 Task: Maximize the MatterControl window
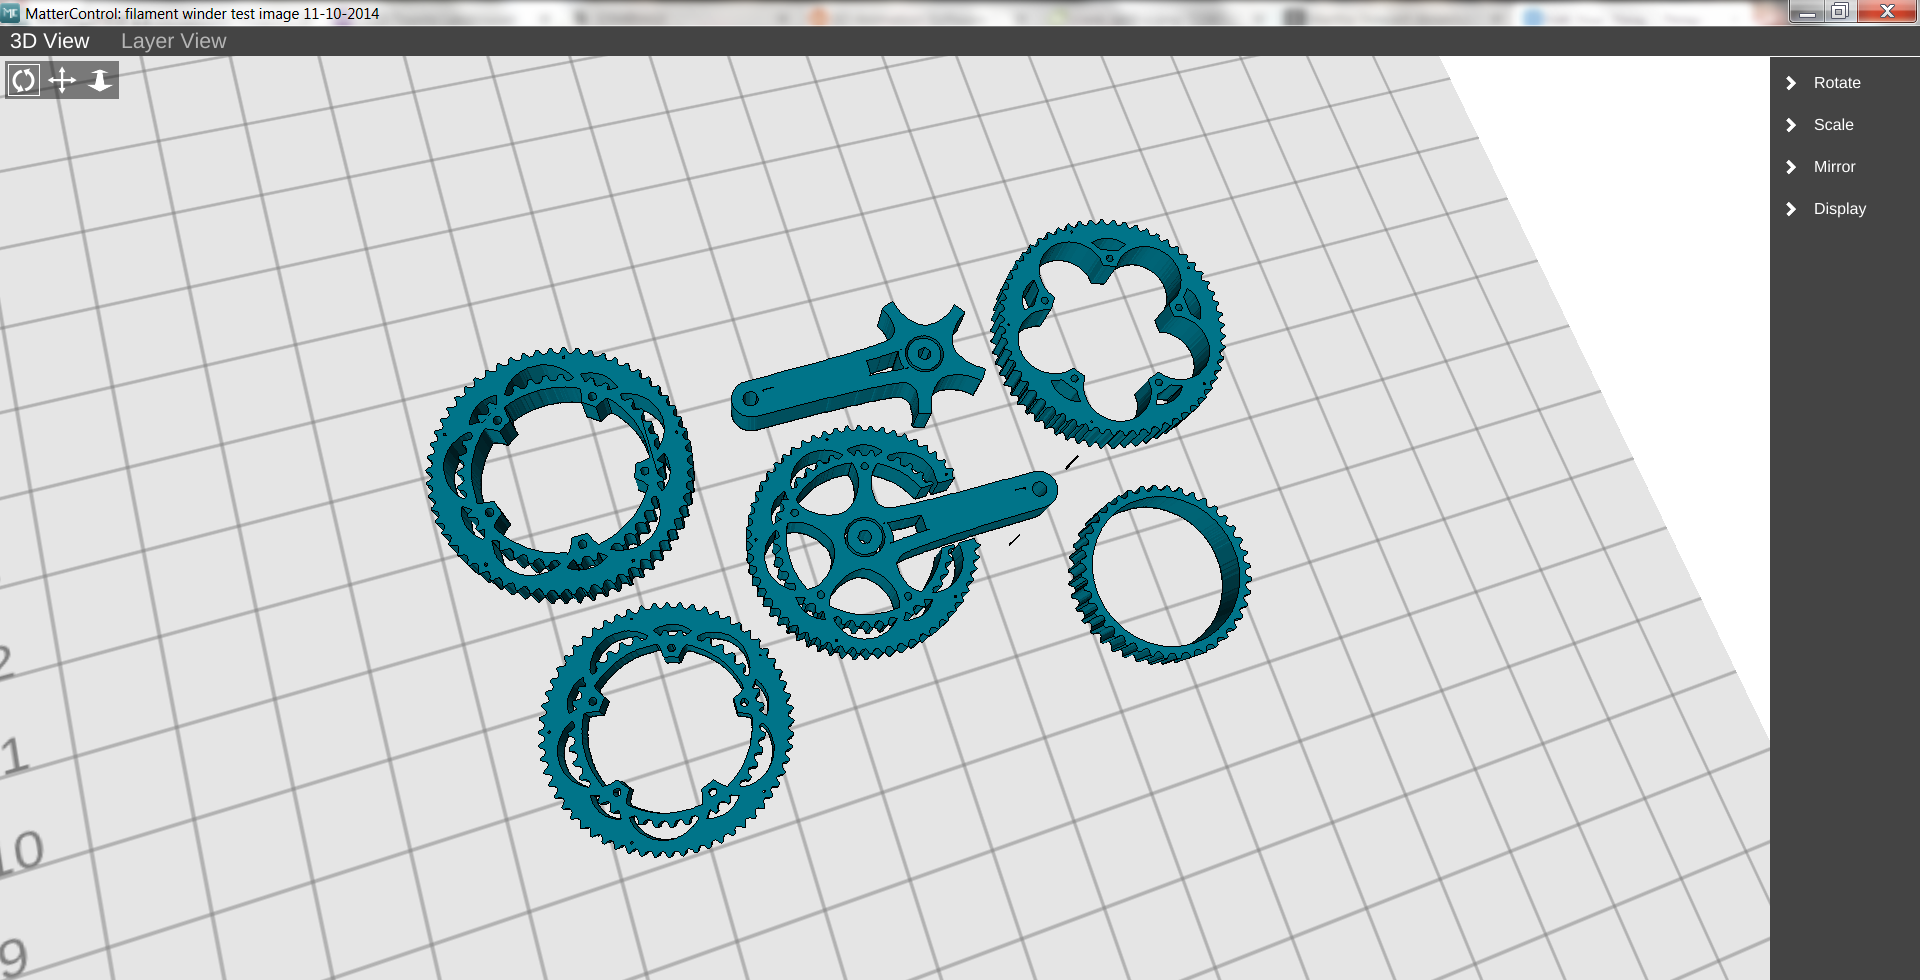point(1840,12)
